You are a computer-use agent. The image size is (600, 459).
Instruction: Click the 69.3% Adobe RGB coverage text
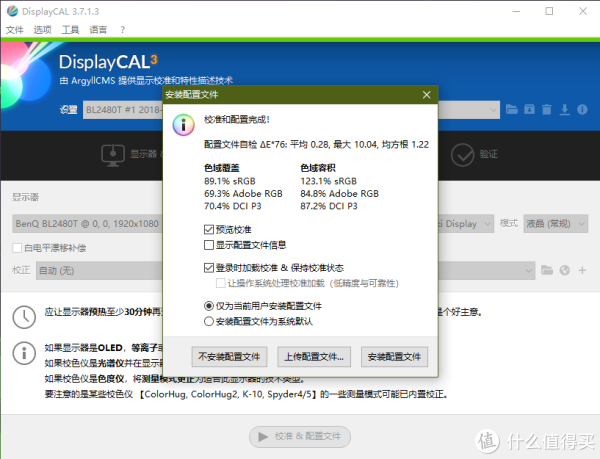pos(243,194)
